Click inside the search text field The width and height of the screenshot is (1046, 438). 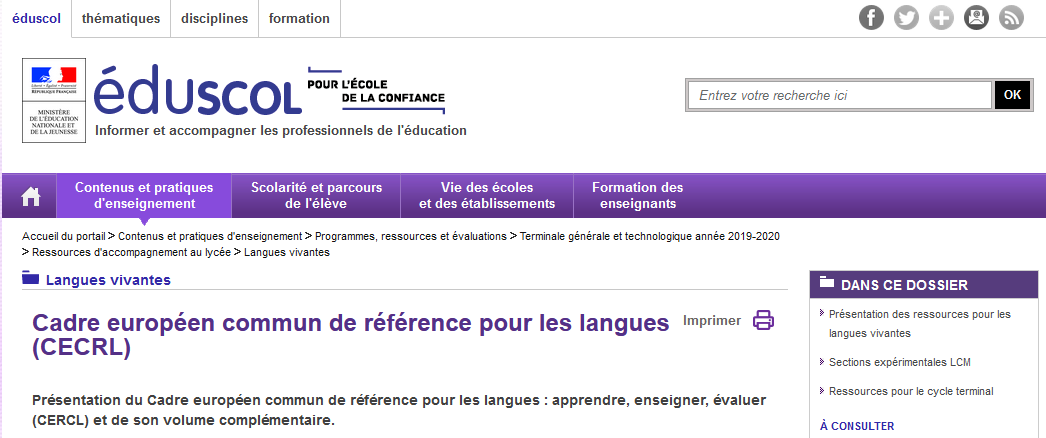[840, 95]
